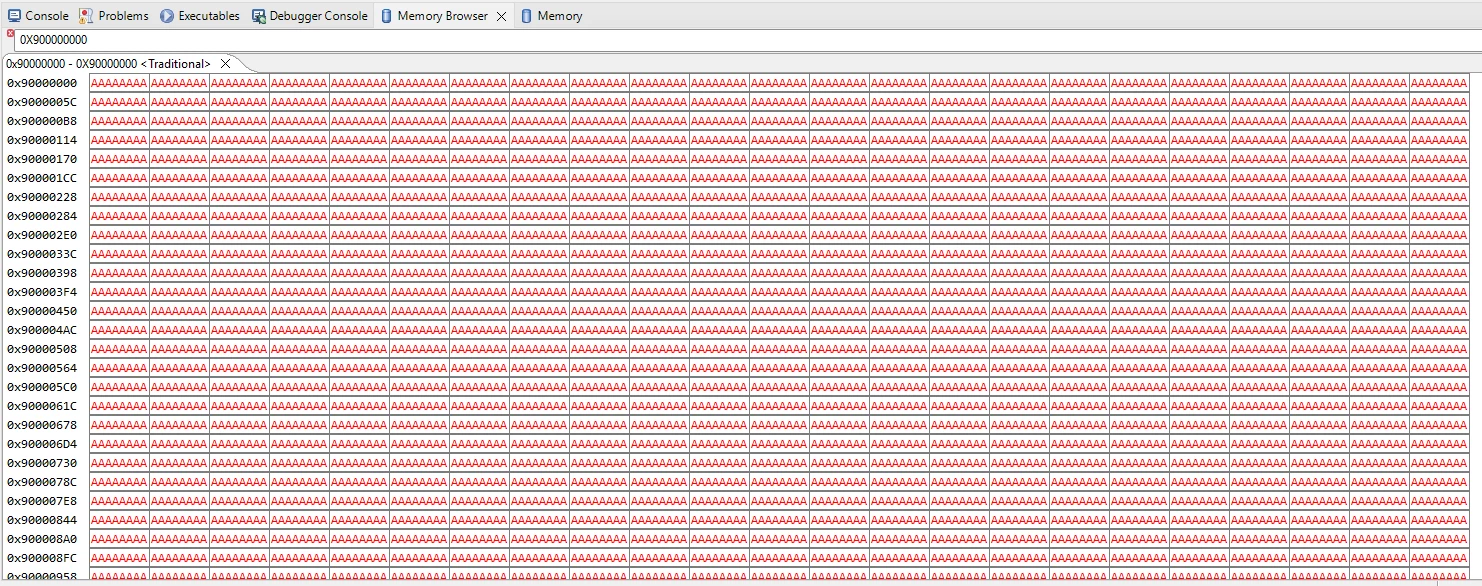Select row address 0x900003F4
This screenshot has width=1482, height=586.
point(42,292)
